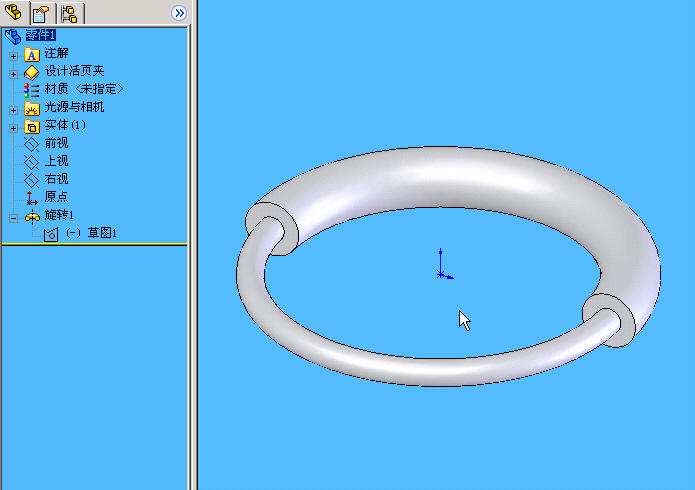
Task: Switch to the ConfigurationManager tab
Action: 70,14
